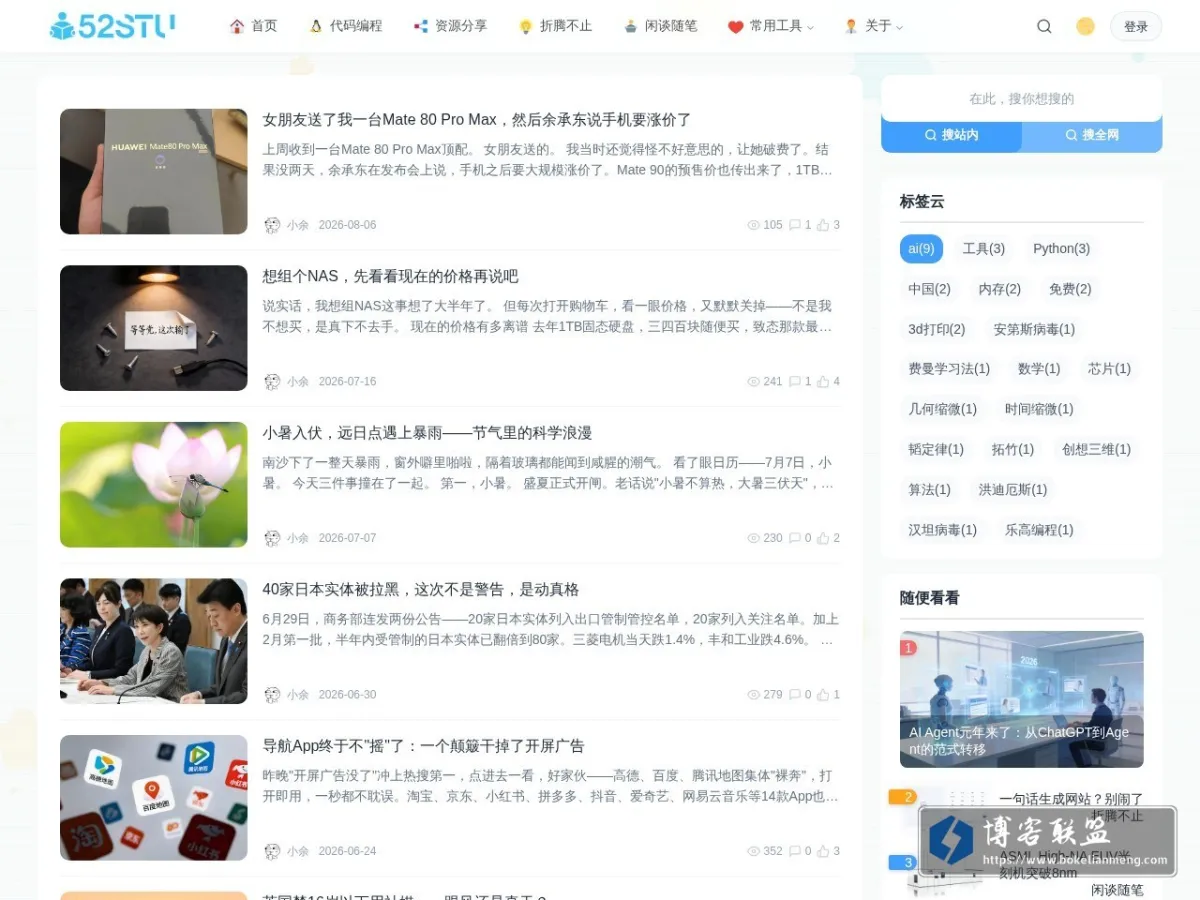Open the NAS article dark thumbnail
The image size is (1200, 900).
coord(153,328)
